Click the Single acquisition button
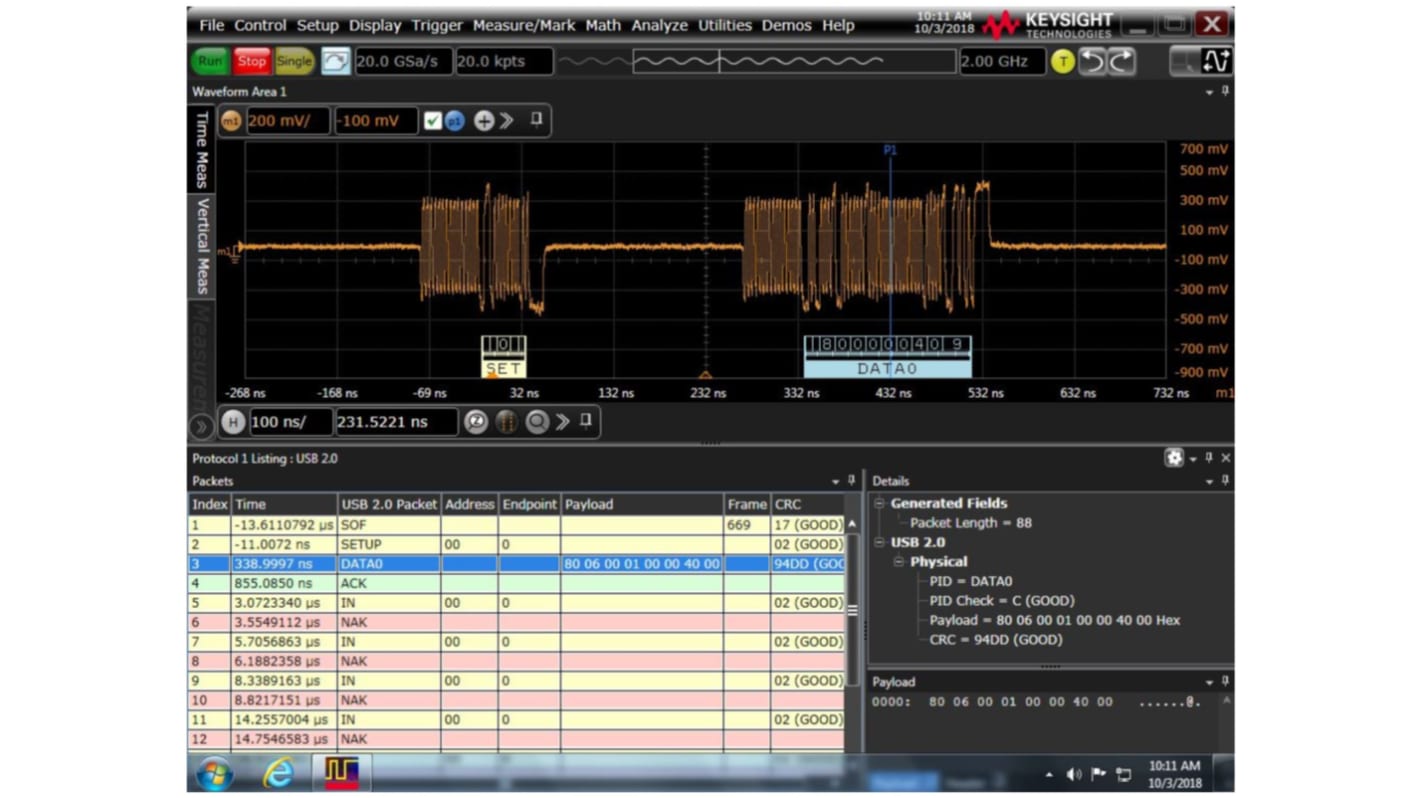 (294, 61)
